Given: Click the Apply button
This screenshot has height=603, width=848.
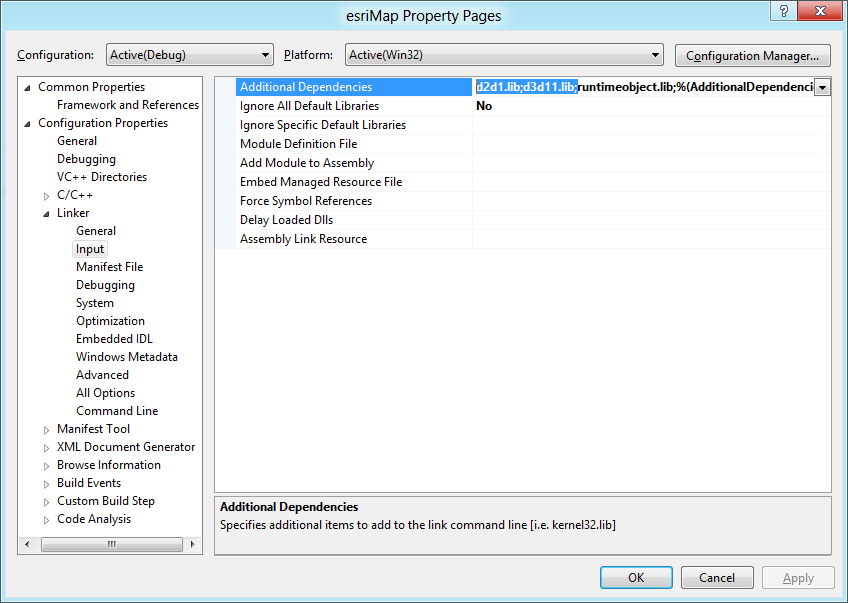Looking at the screenshot, I should (798, 578).
